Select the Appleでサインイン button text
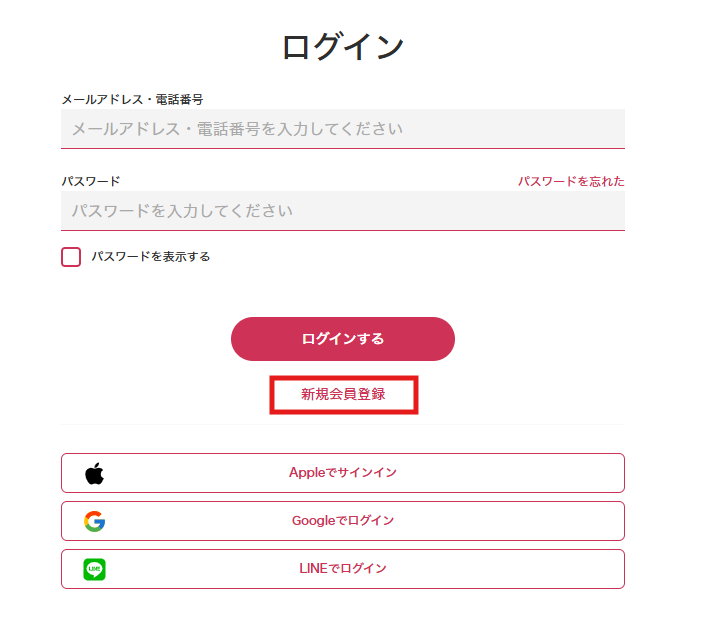 tap(343, 473)
